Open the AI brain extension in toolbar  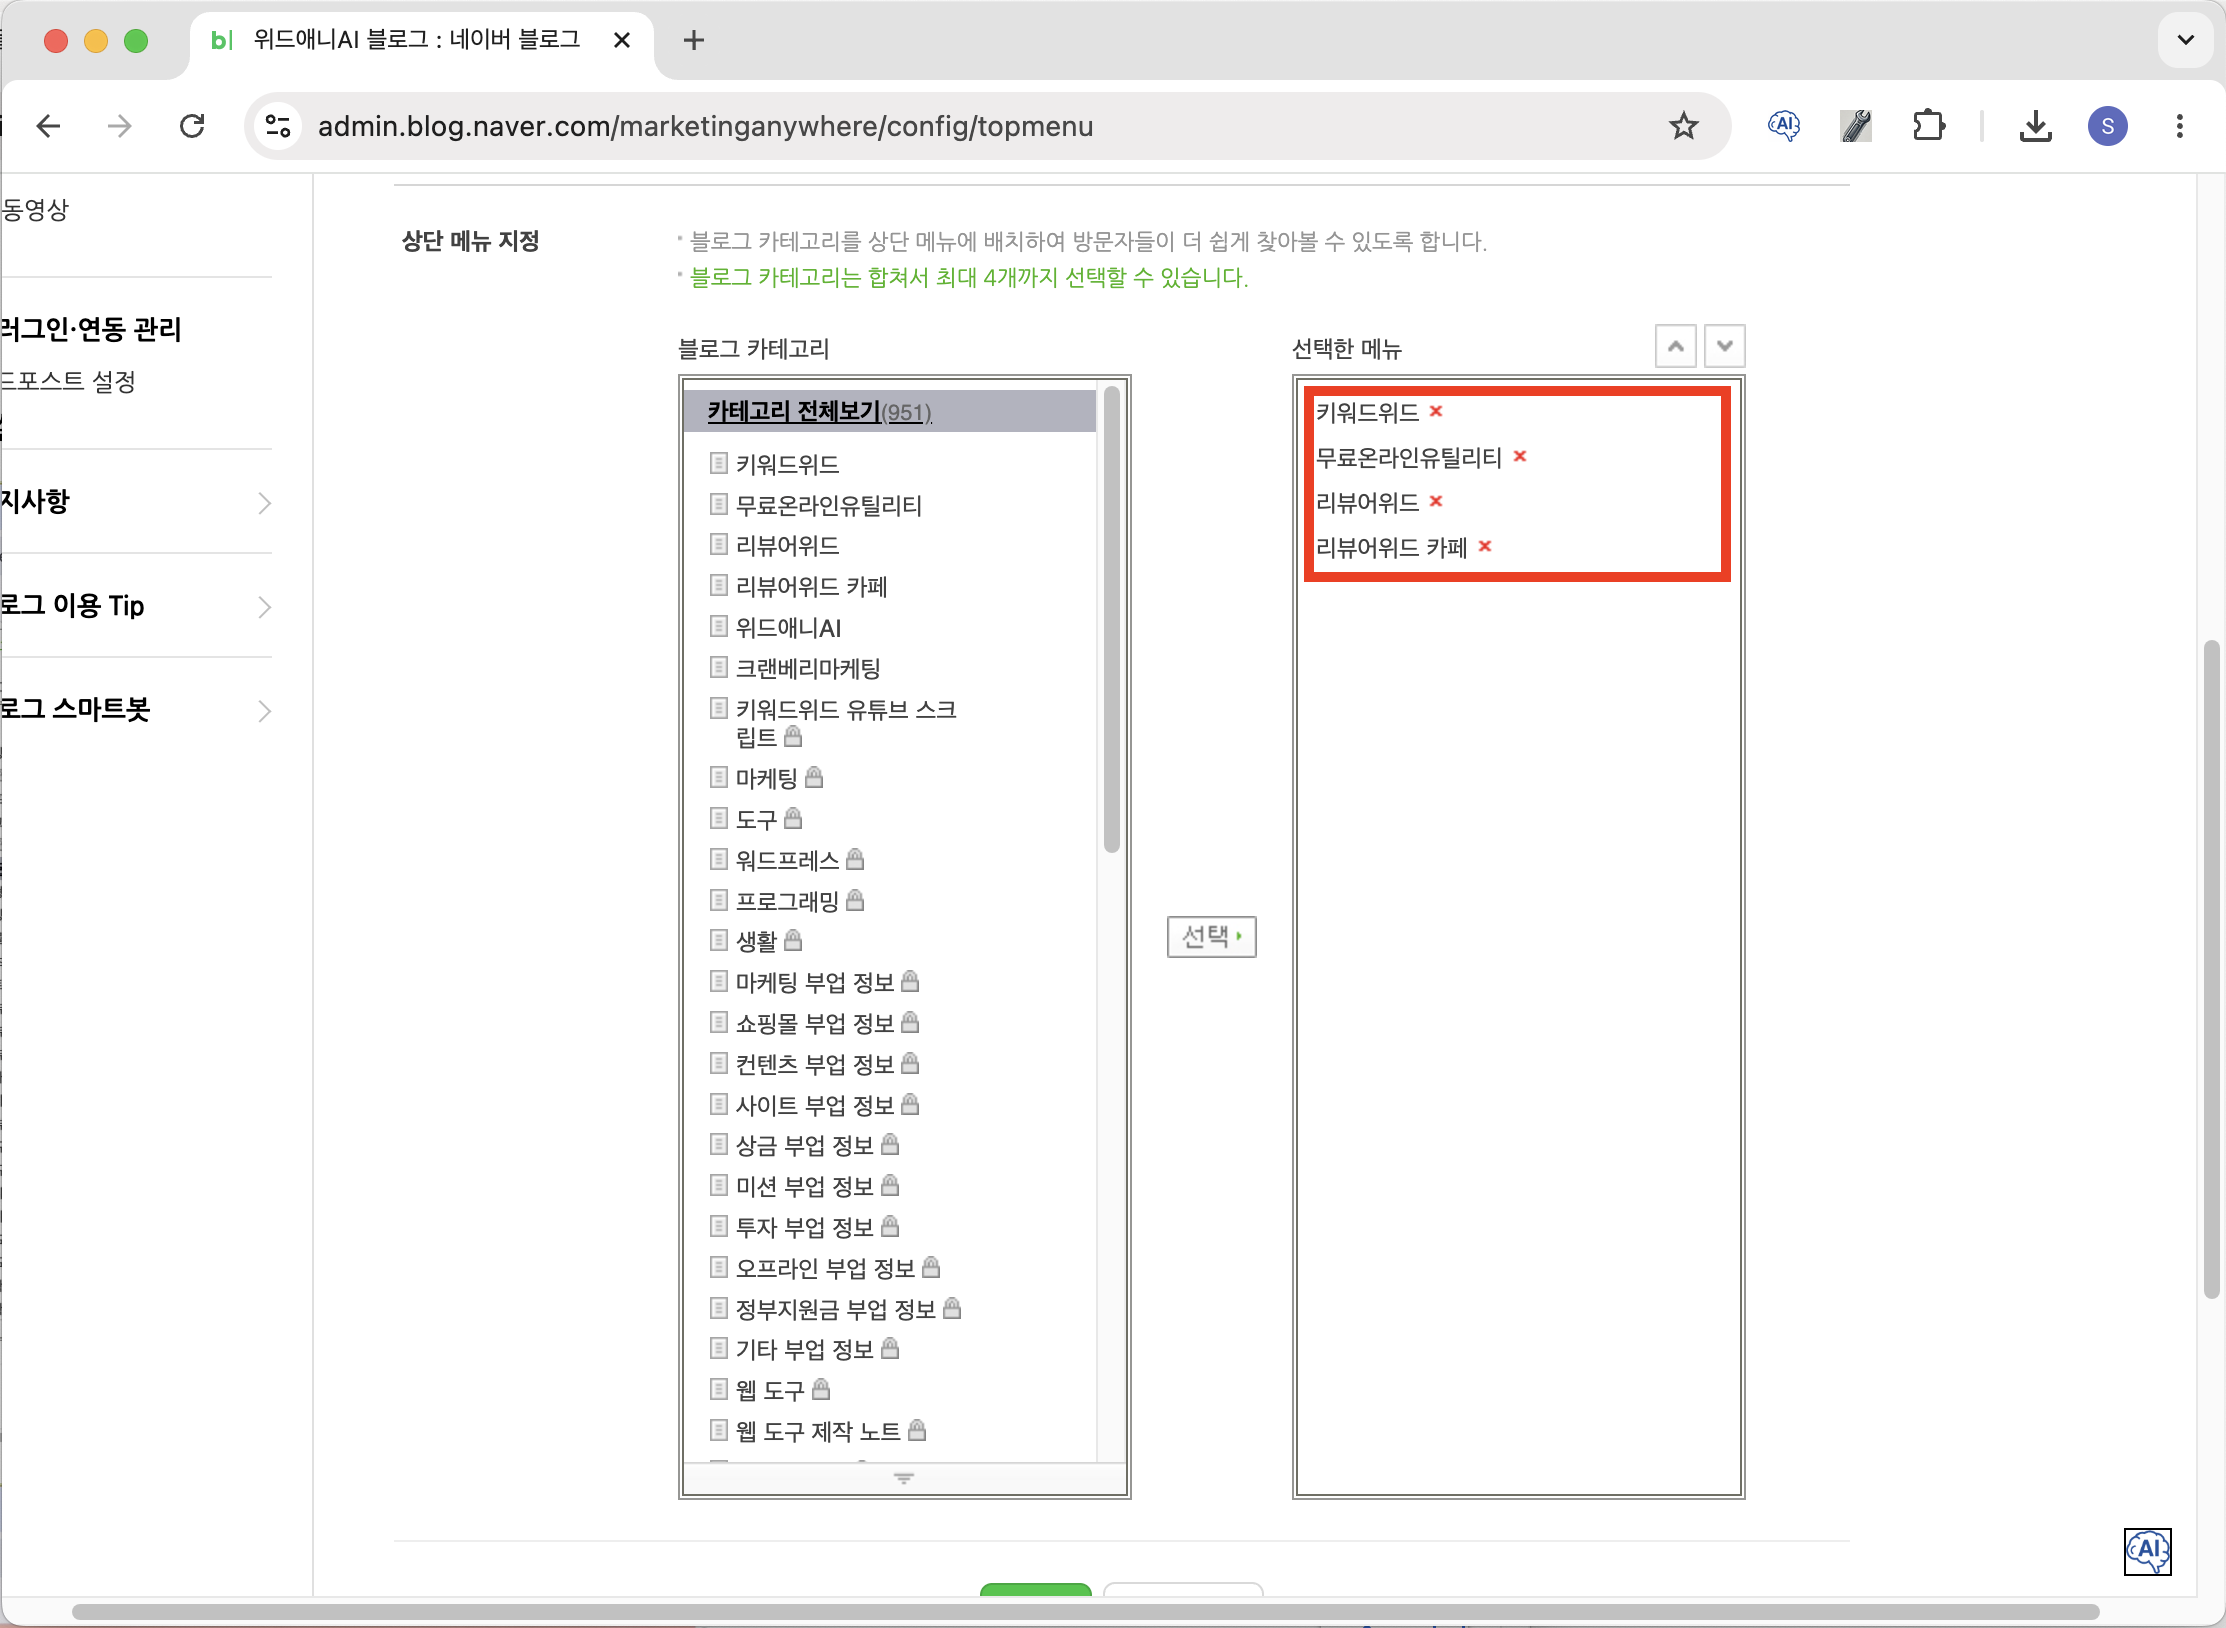pos(1784,126)
